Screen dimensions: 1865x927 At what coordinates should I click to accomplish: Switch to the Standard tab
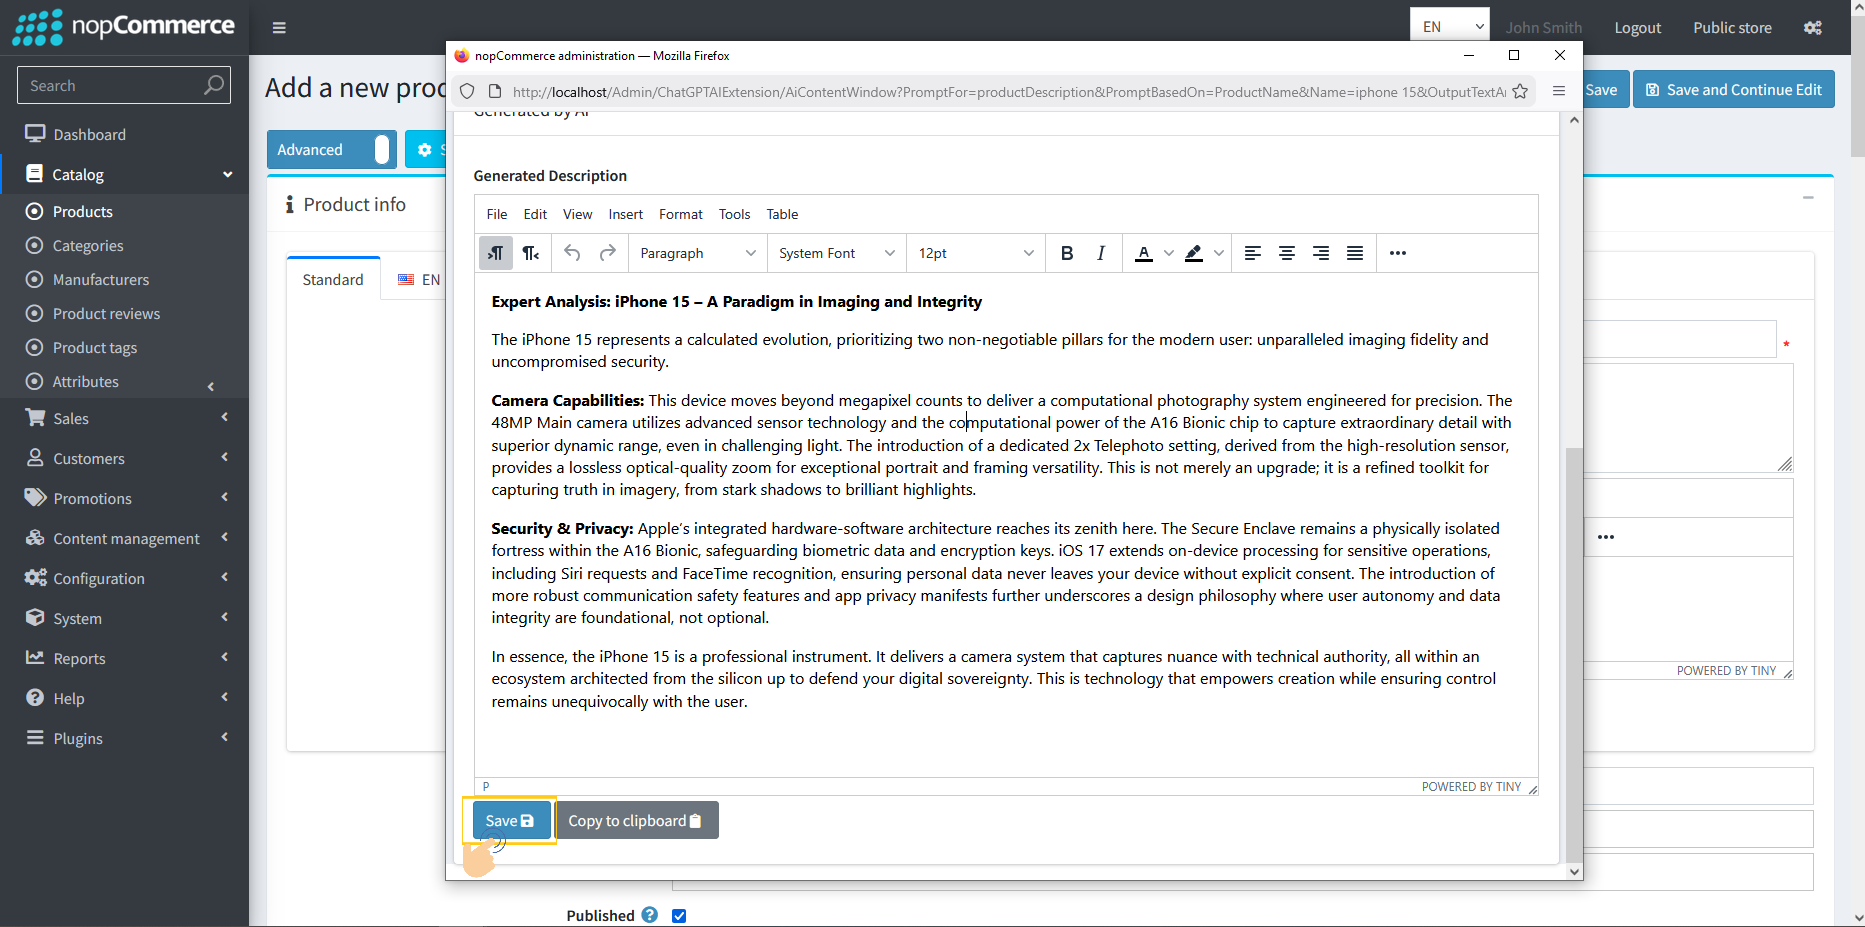click(x=332, y=279)
